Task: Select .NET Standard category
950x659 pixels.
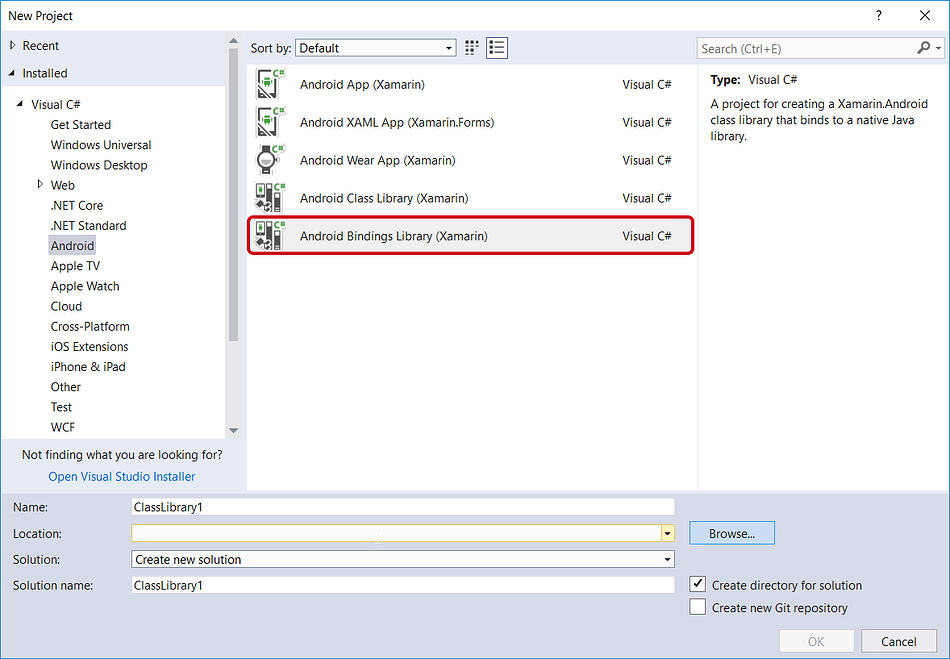Action: (x=88, y=225)
